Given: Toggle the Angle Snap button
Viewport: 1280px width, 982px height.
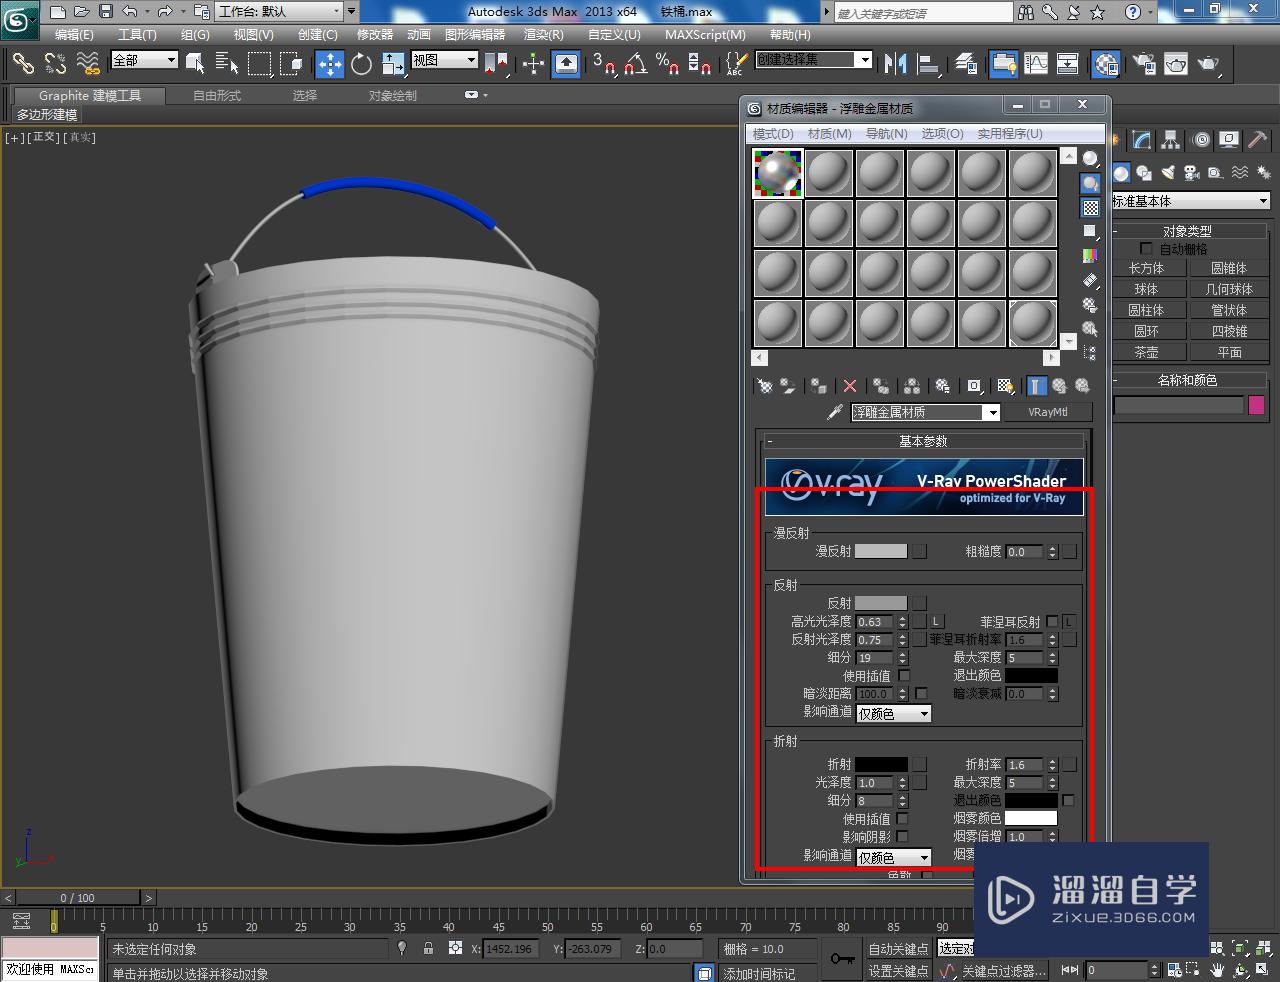Looking at the screenshot, I should pyautogui.click(x=635, y=64).
